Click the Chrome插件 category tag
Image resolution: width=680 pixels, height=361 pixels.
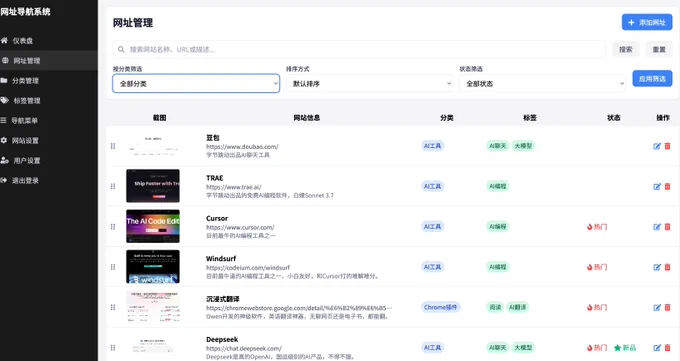point(441,307)
